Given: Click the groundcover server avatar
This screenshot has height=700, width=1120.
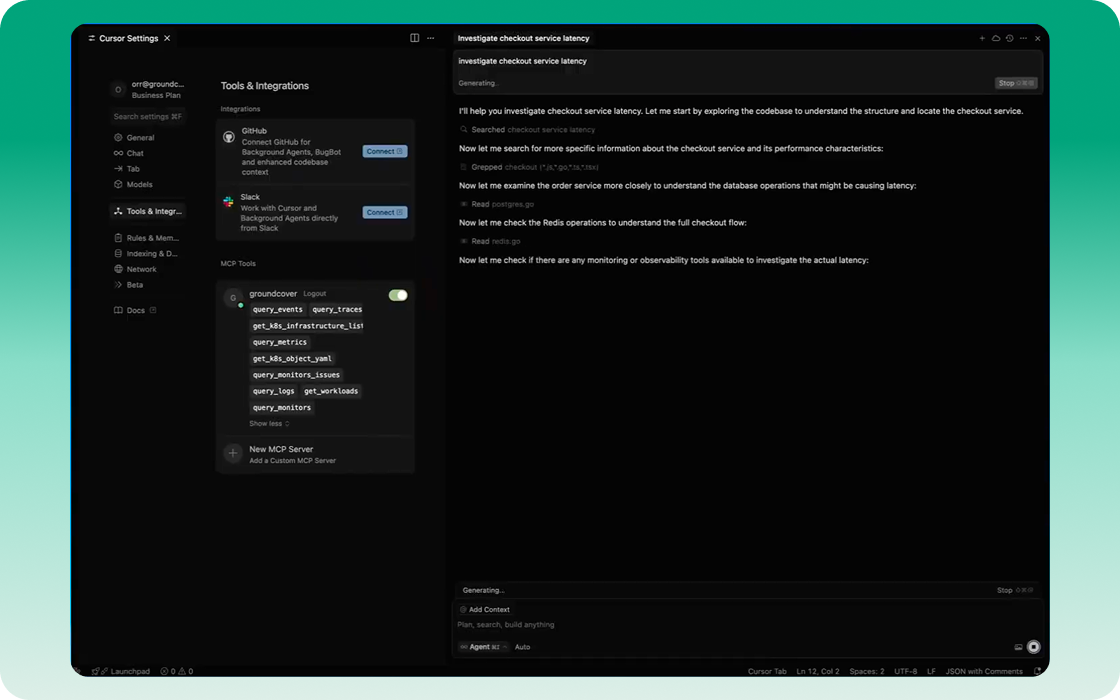Looking at the screenshot, I should pos(233,298).
